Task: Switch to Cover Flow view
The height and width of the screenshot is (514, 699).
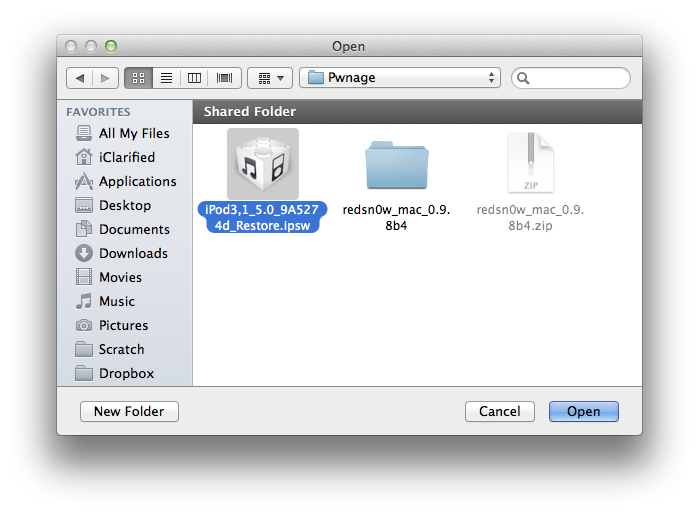Action: point(224,77)
